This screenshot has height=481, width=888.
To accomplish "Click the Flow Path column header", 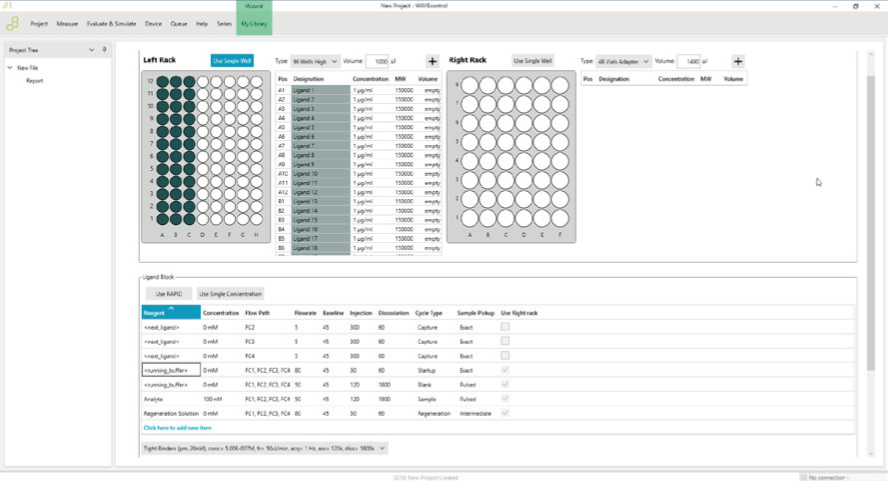I will pyautogui.click(x=258, y=313).
